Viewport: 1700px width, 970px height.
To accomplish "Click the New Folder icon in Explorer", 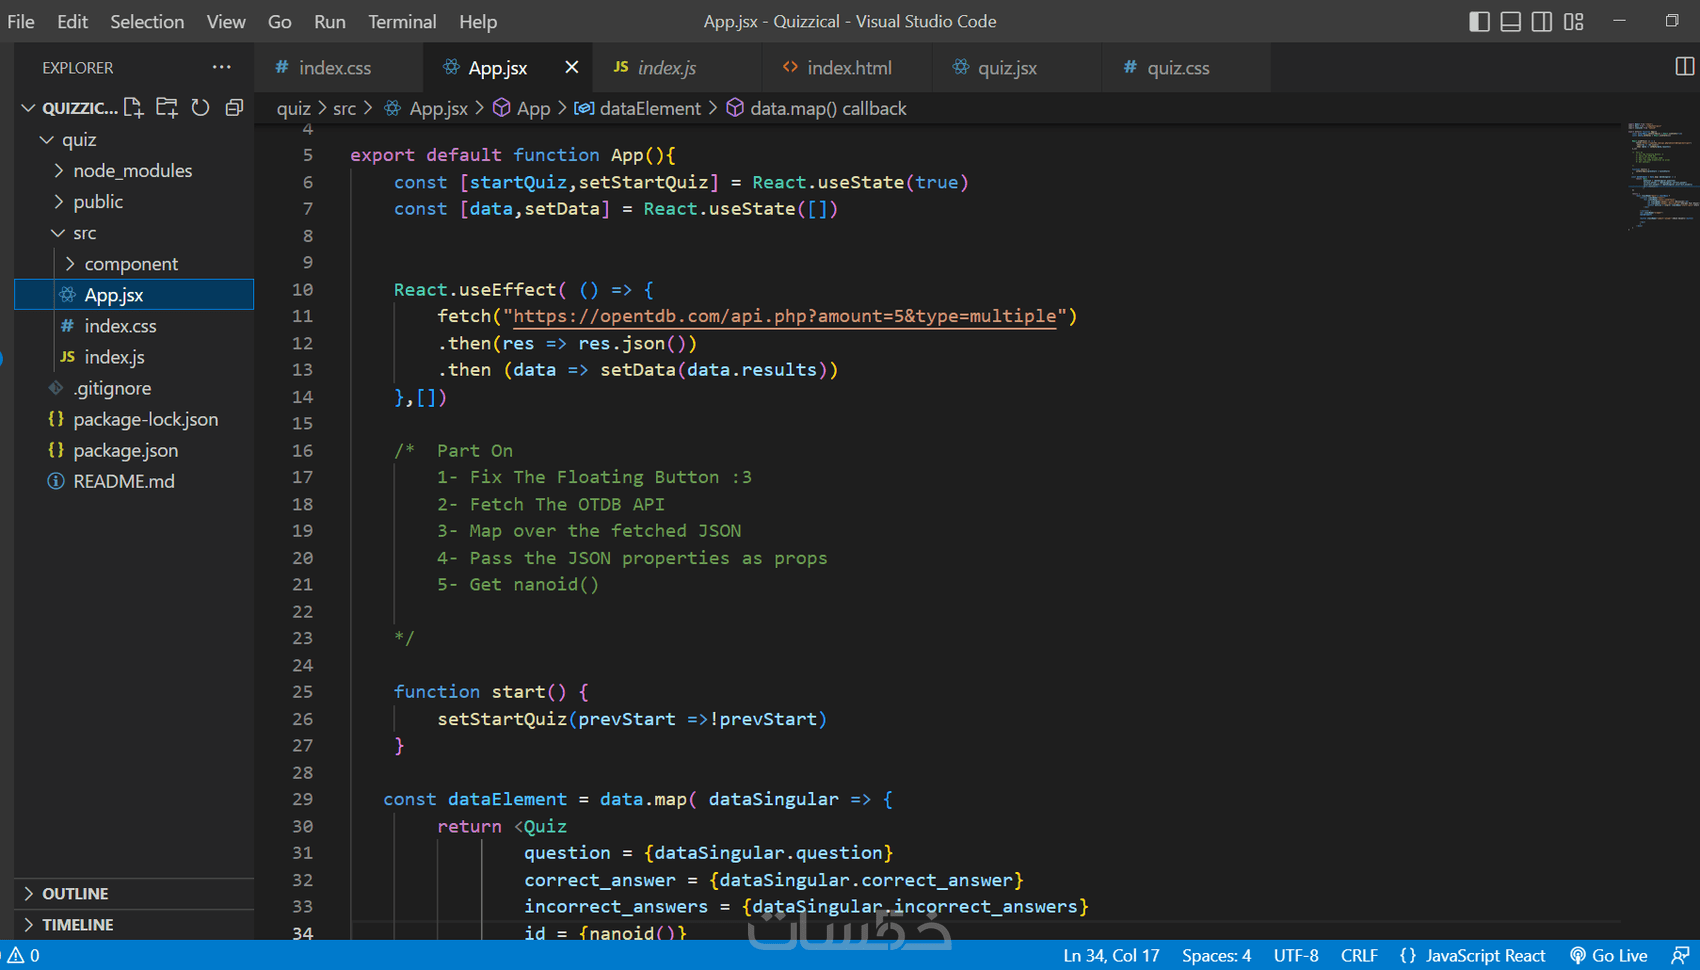I will (x=167, y=108).
